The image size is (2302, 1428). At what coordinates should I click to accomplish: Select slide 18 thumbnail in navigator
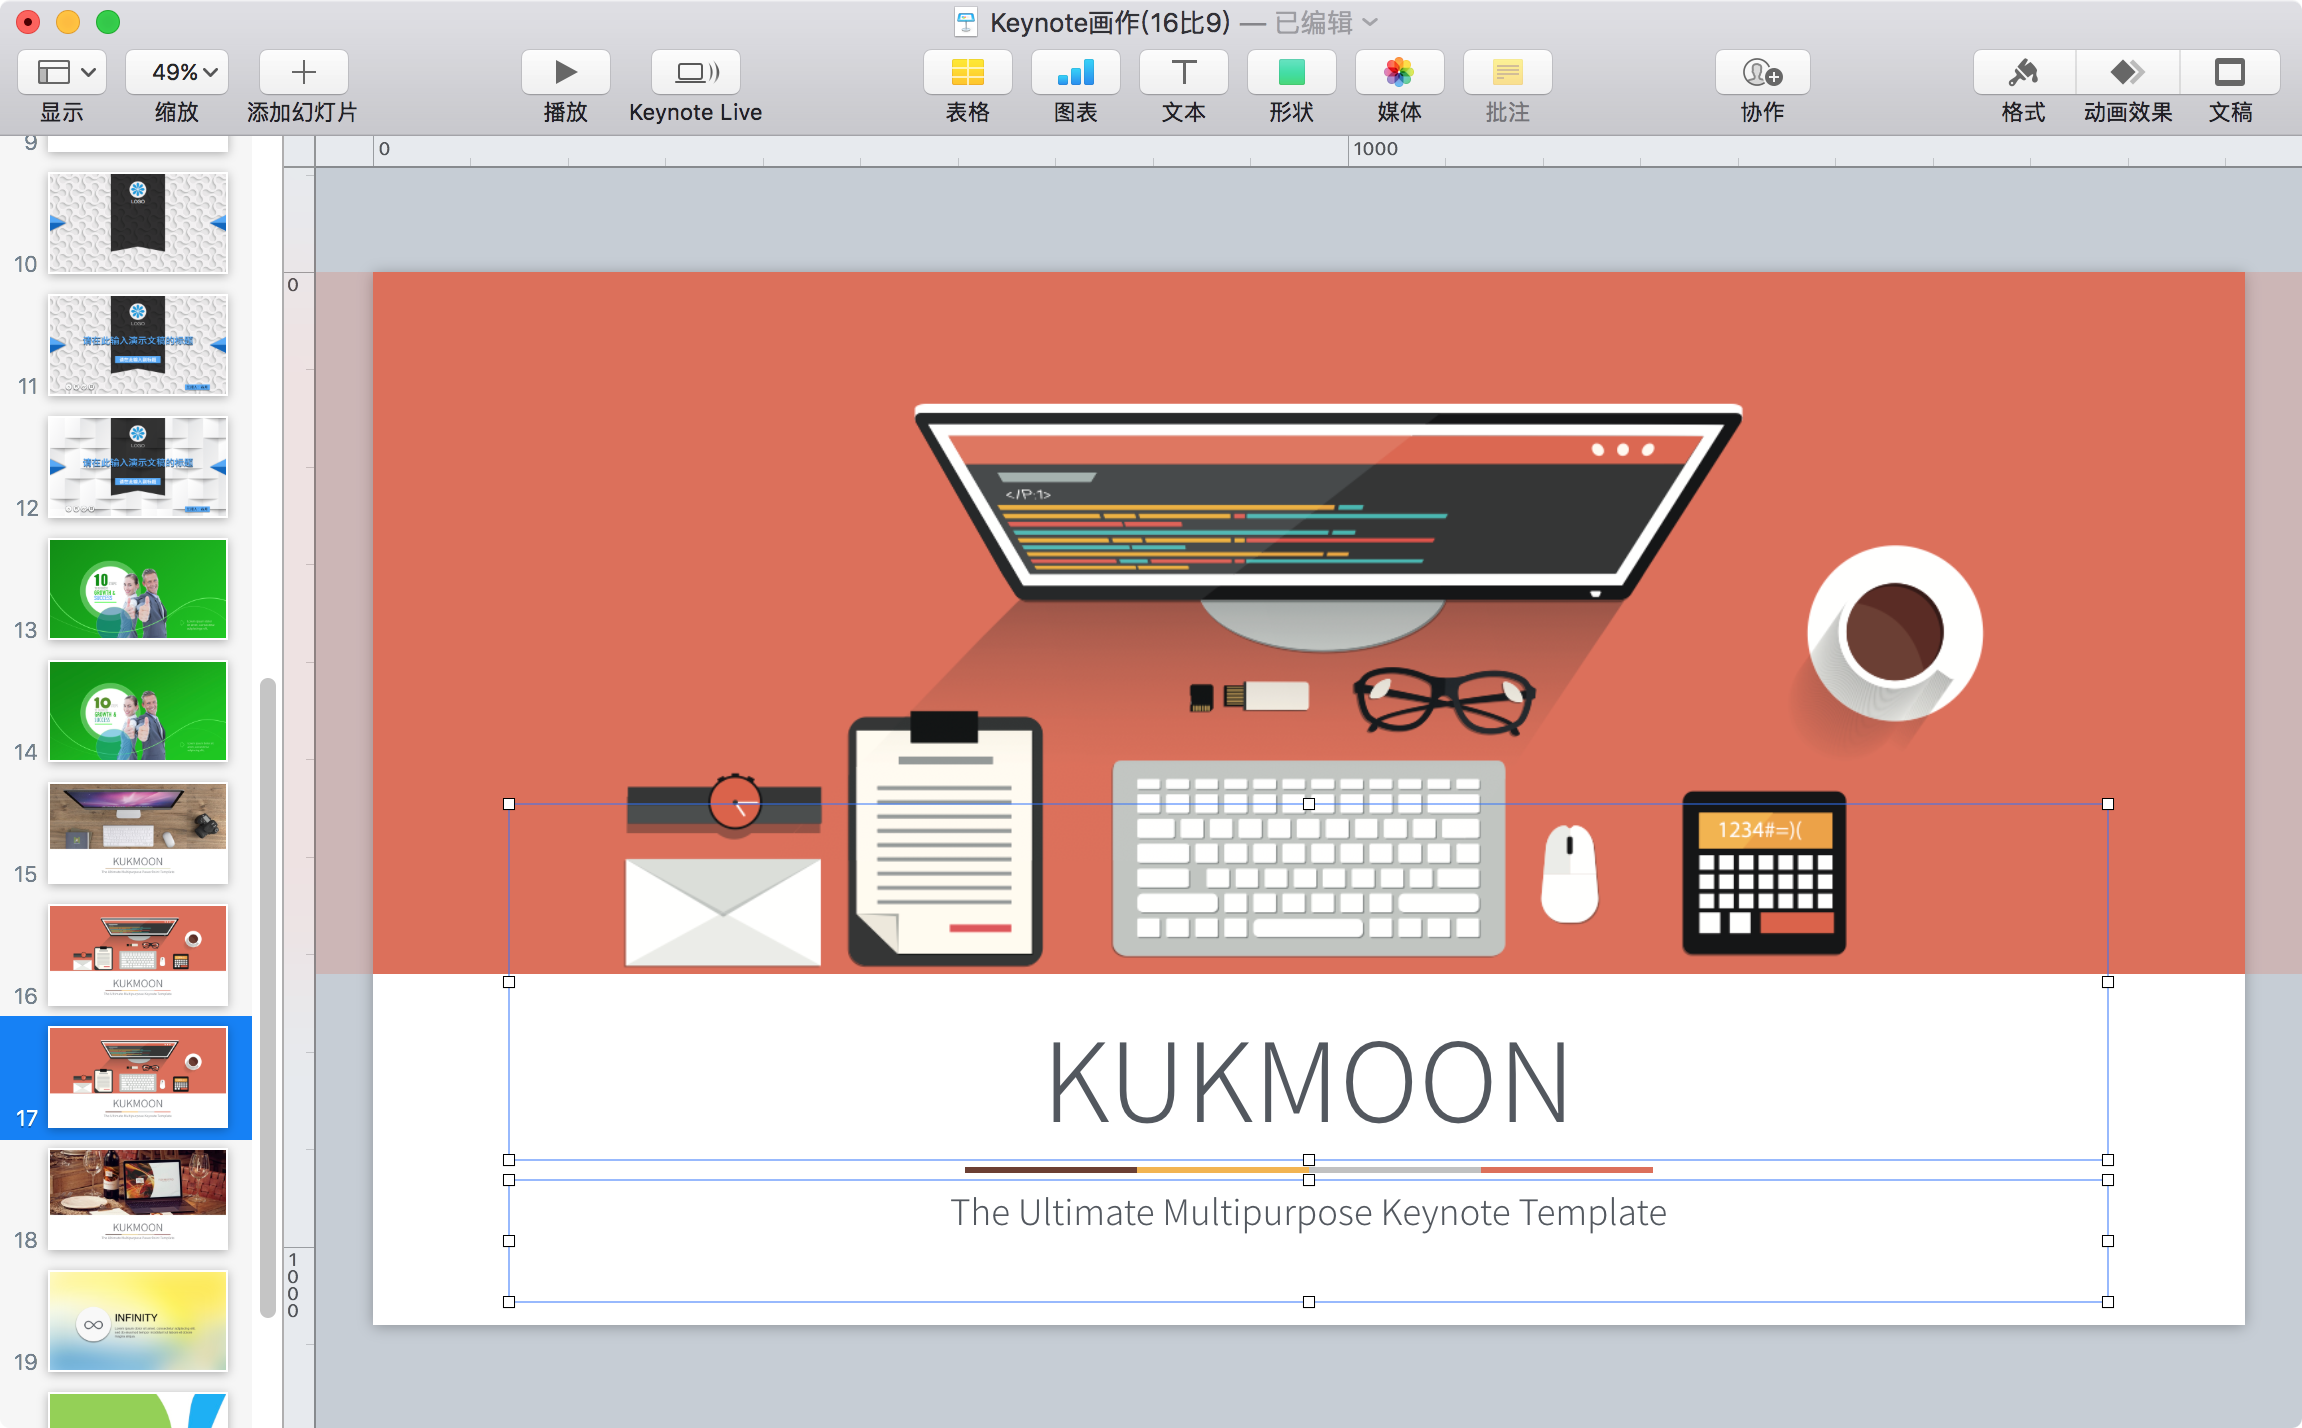point(138,1198)
